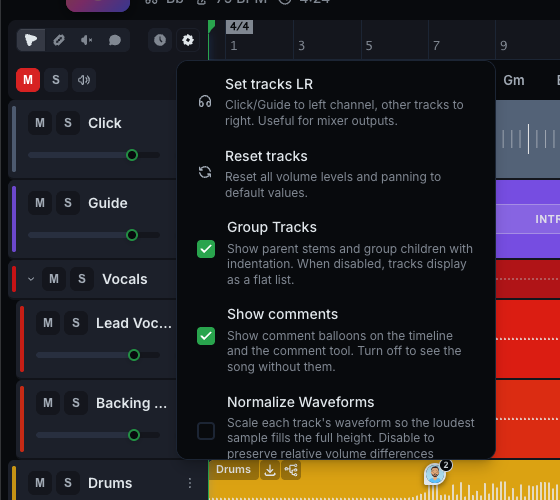Adjust the Click track volume slider
Viewport: 560px width, 500px height.
94,155
